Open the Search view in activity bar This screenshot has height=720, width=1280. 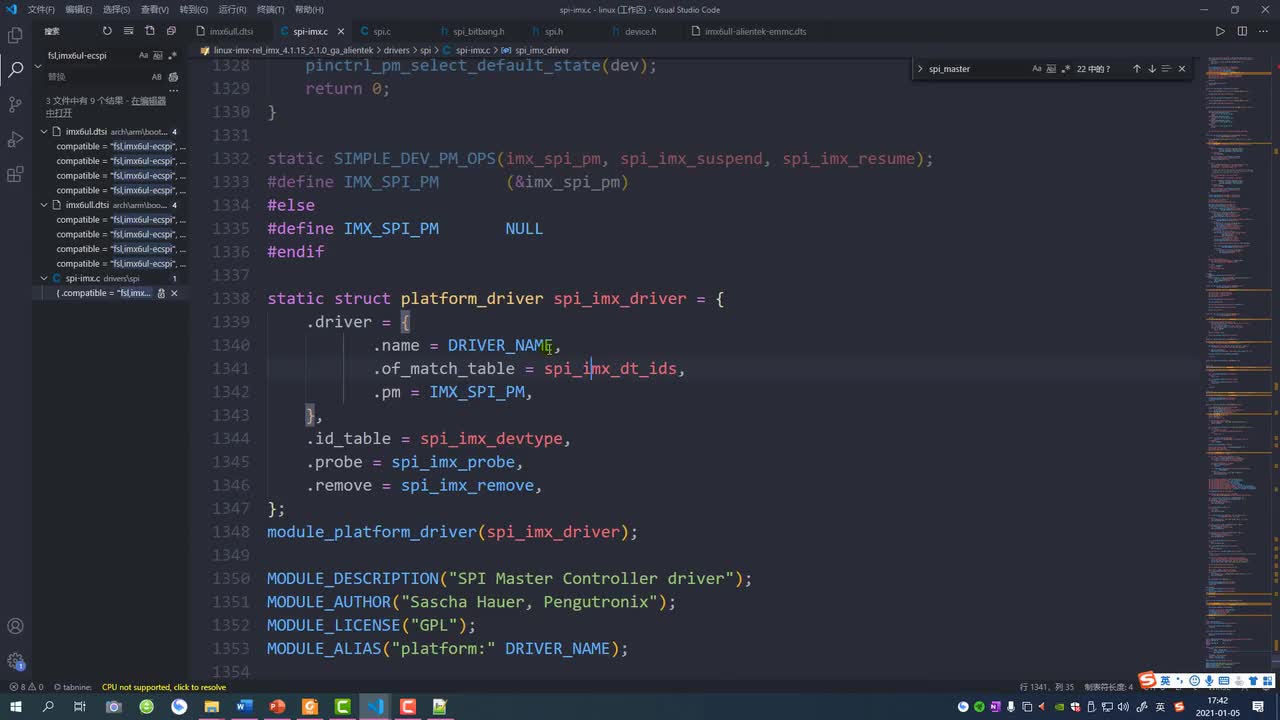(x=15, y=70)
